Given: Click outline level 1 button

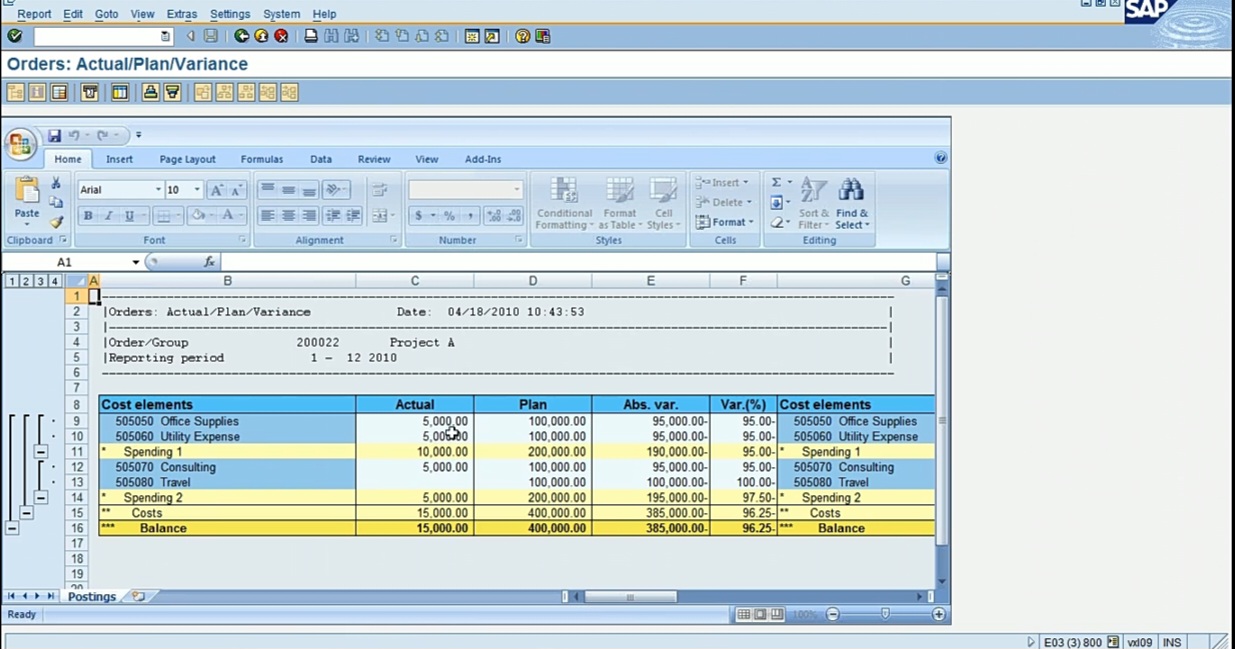Looking at the screenshot, I should (12, 281).
